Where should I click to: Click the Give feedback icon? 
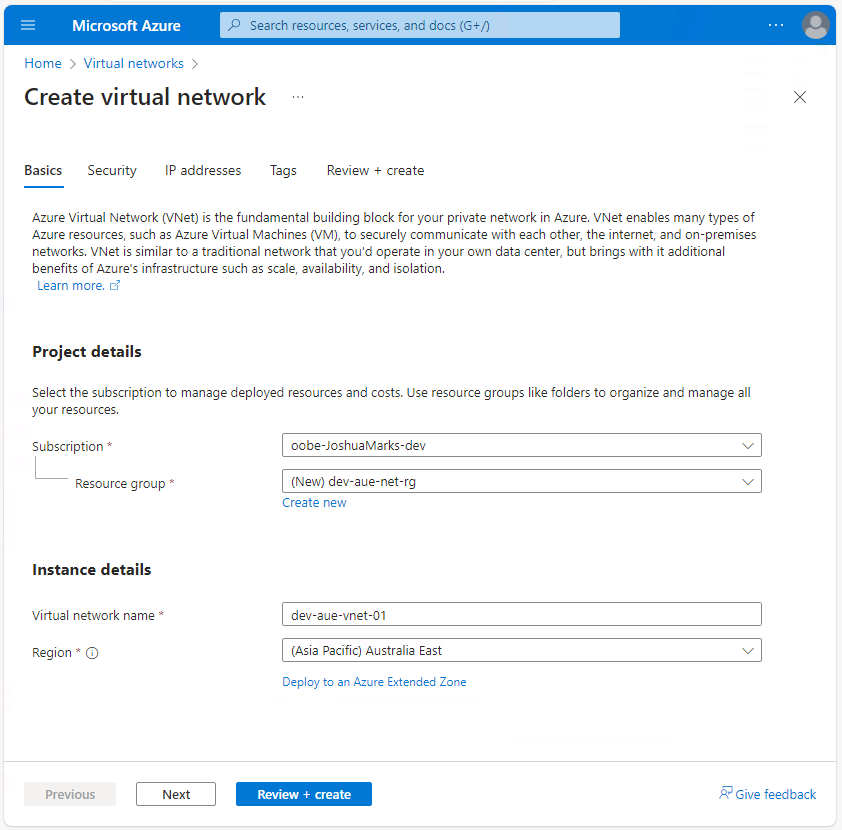[x=723, y=793]
